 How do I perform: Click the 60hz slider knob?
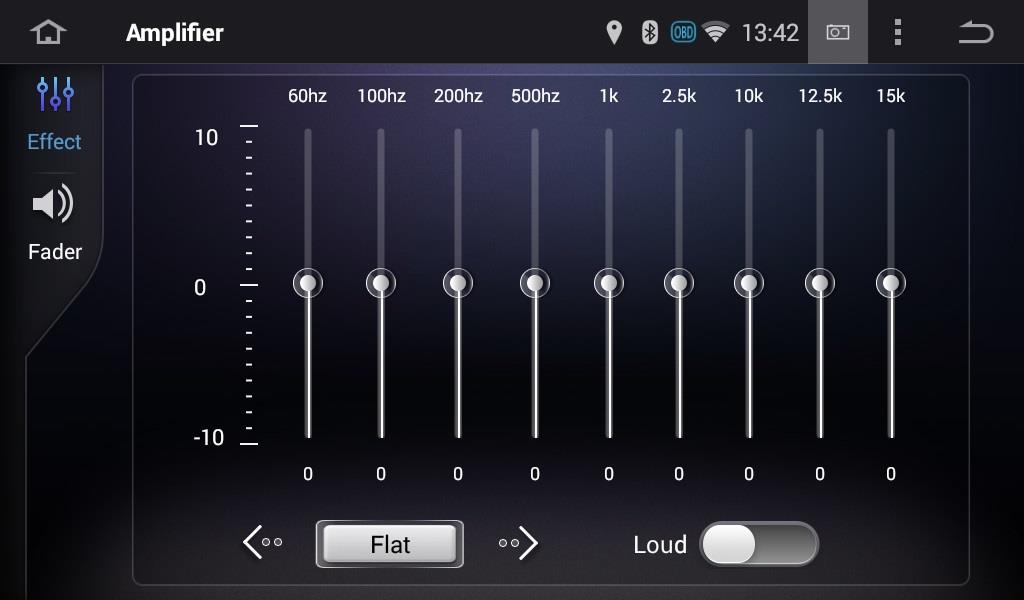pos(308,283)
